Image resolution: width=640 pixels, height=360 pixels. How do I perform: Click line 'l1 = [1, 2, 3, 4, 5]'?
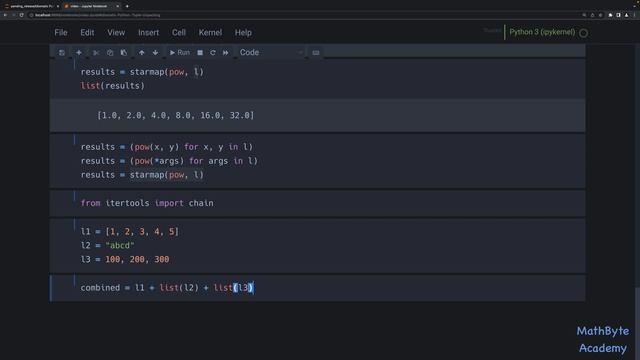coord(129,232)
